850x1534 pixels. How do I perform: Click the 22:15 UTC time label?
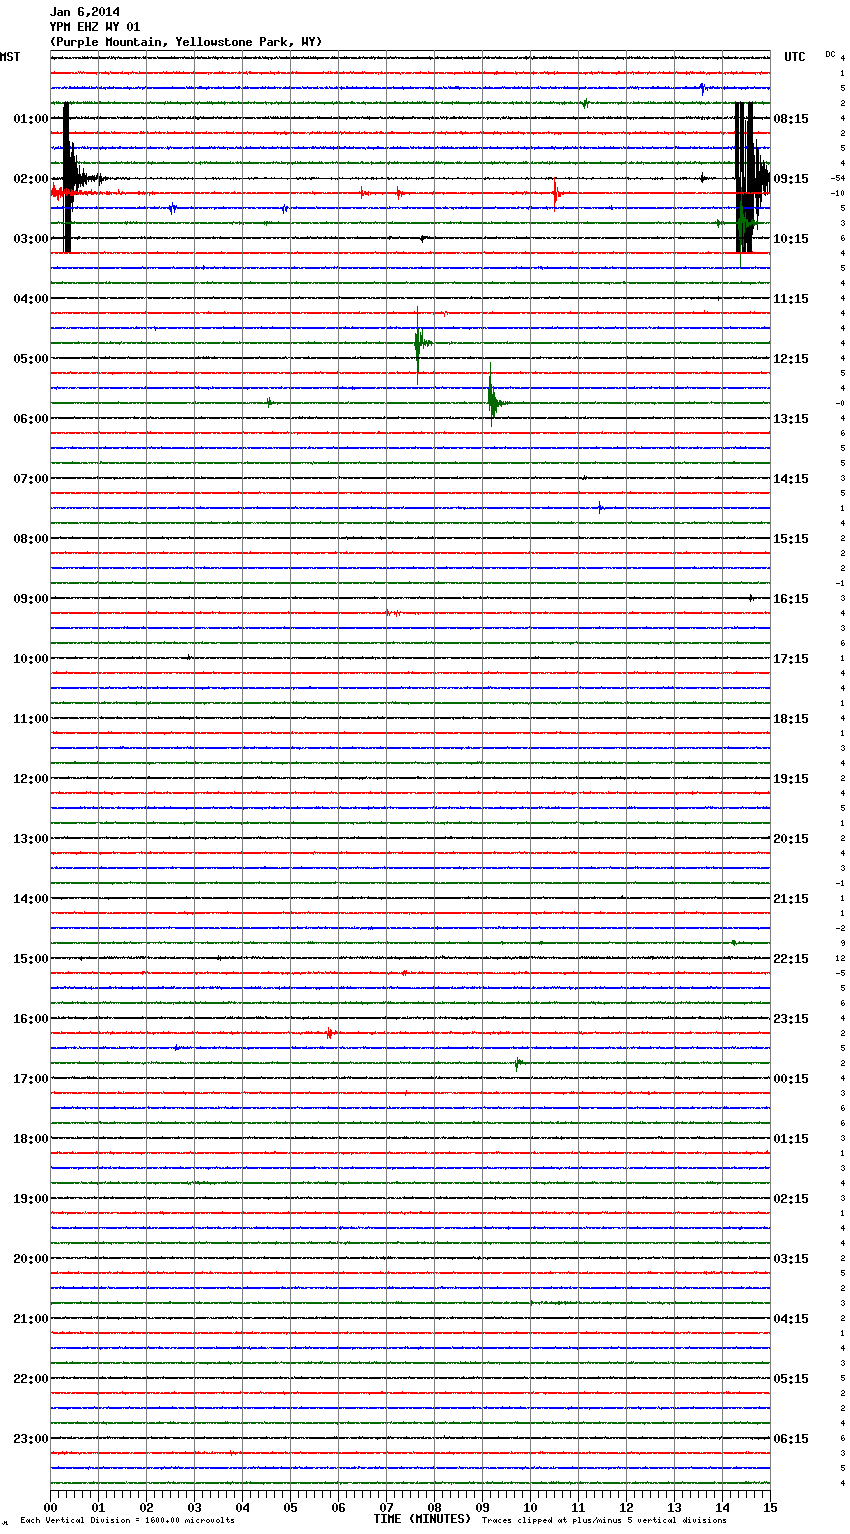click(791, 959)
